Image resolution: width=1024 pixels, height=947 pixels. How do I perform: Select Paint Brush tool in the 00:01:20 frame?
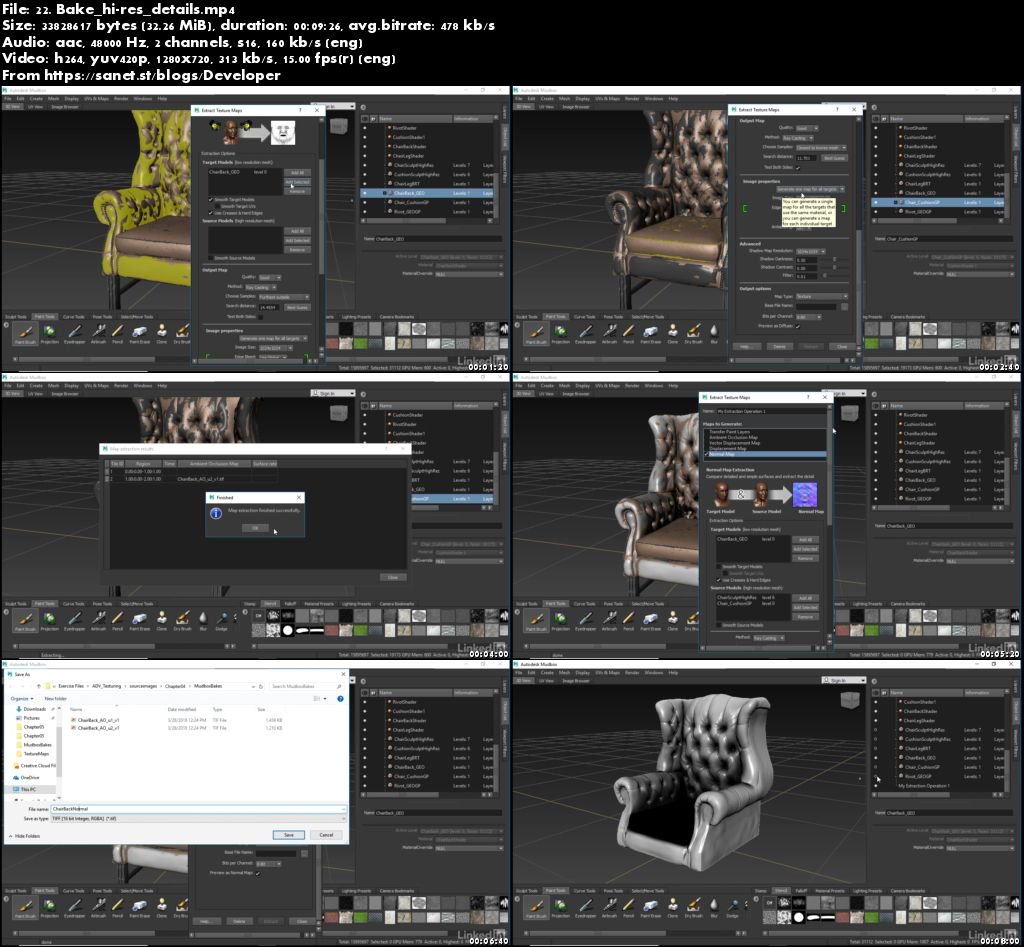(x=25, y=333)
